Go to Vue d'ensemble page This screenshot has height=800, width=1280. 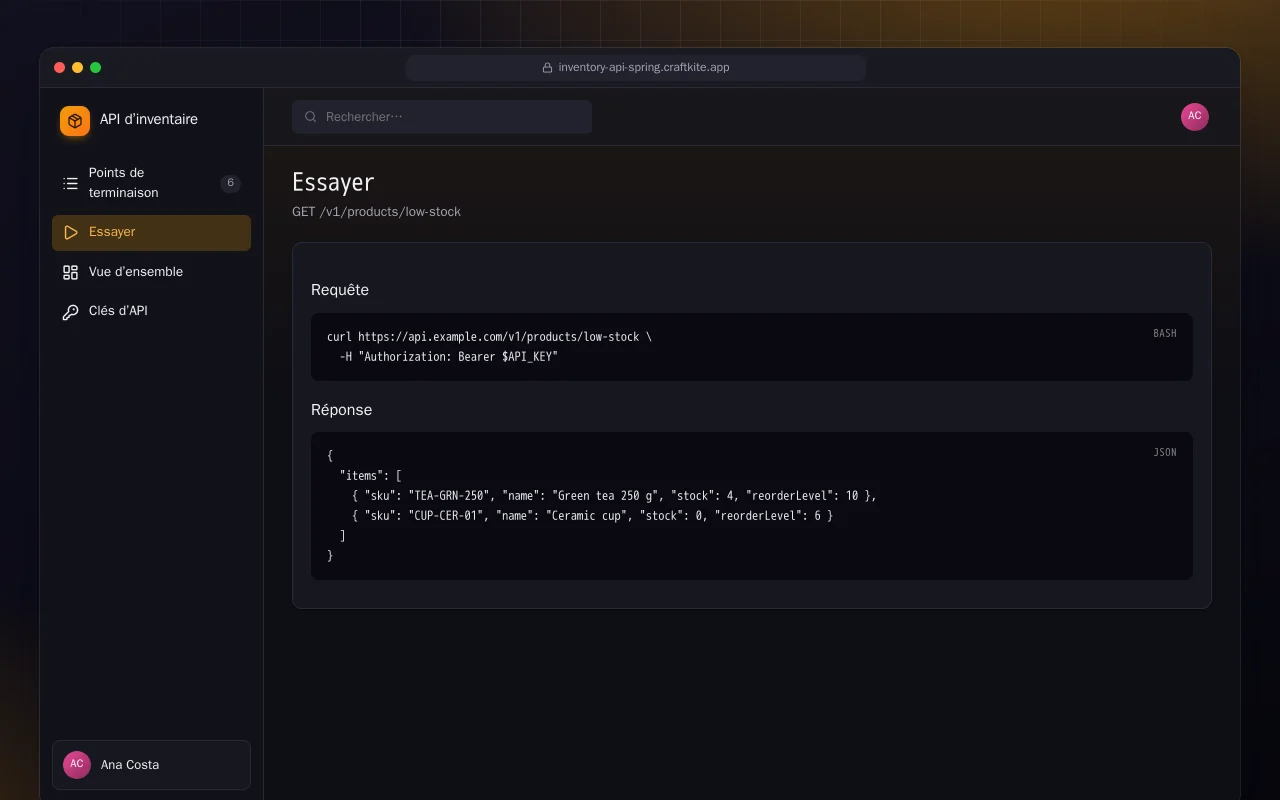[151, 272]
